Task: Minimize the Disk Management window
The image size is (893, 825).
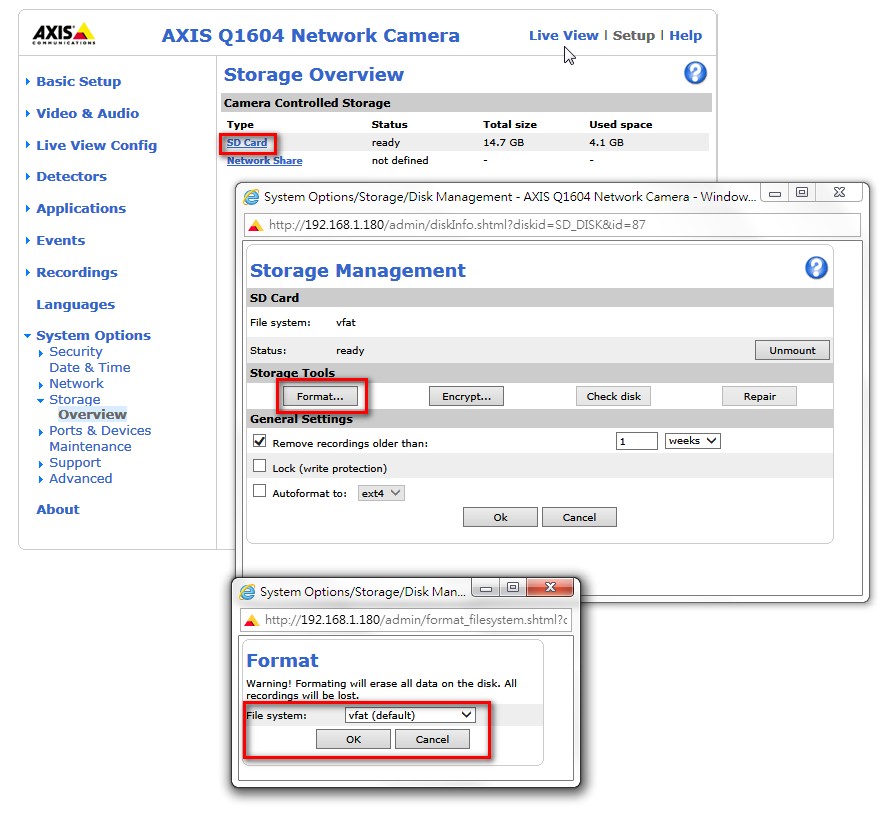Action: tap(775, 193)
